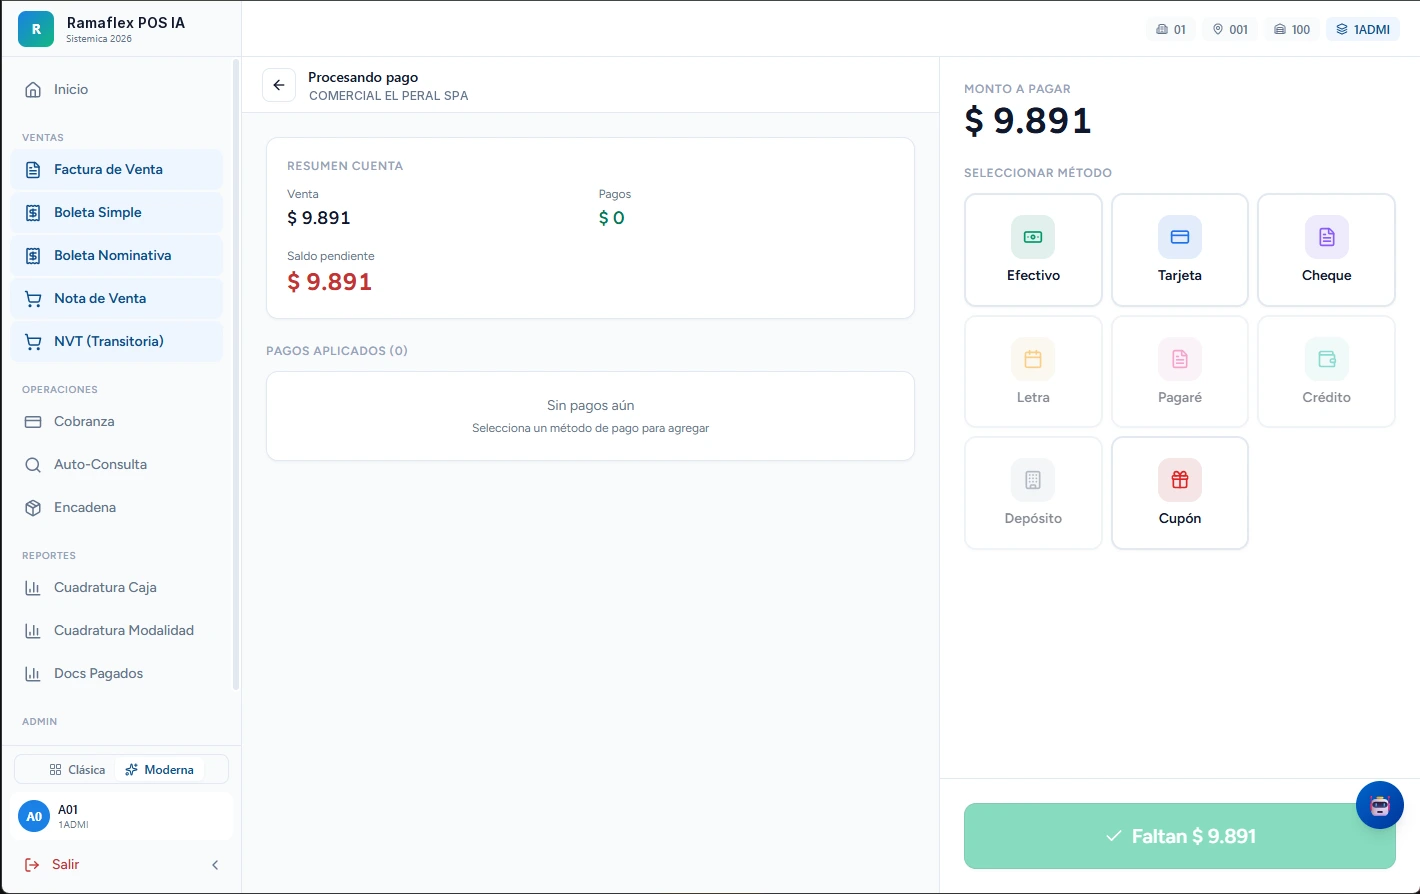Click the Faltan $ 9.891 button

tap(1179, 836)
